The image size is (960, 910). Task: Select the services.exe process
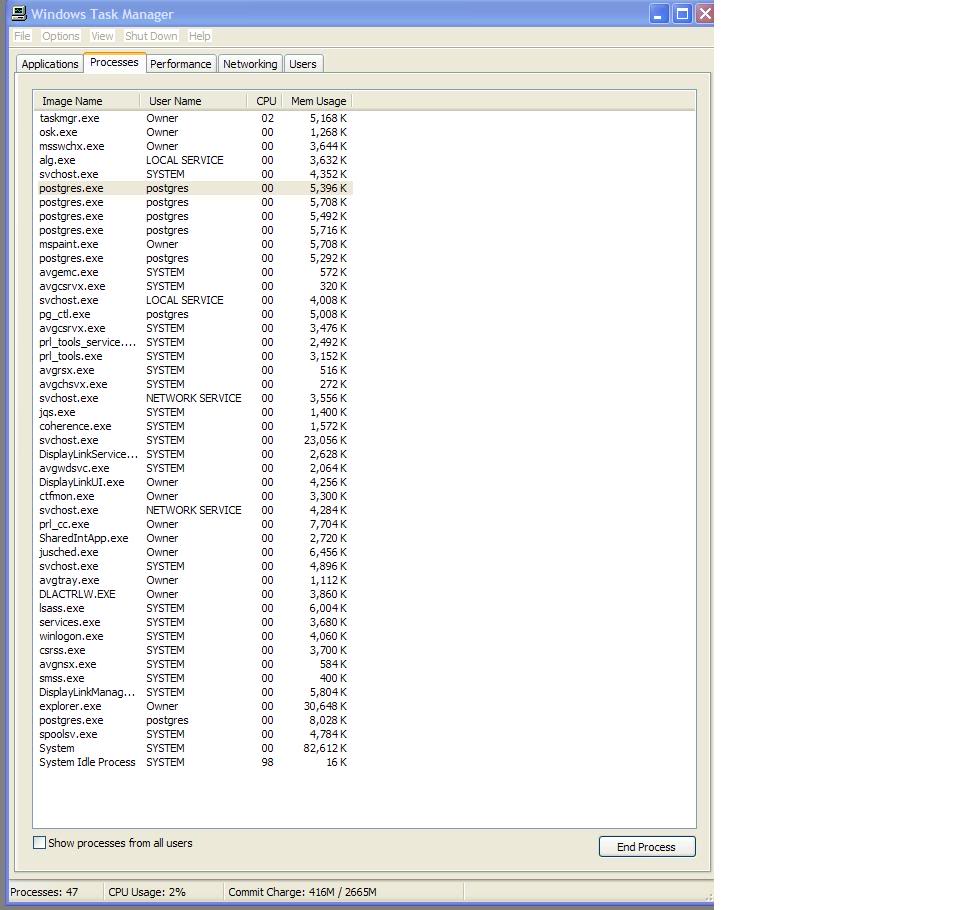pyautogui.click(x=195, y=622)
